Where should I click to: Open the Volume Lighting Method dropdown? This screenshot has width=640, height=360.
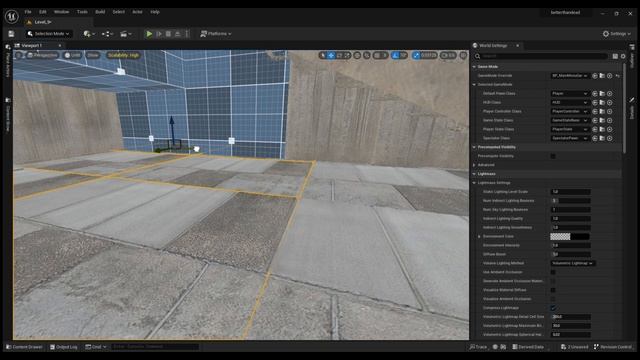click(573, 263)
